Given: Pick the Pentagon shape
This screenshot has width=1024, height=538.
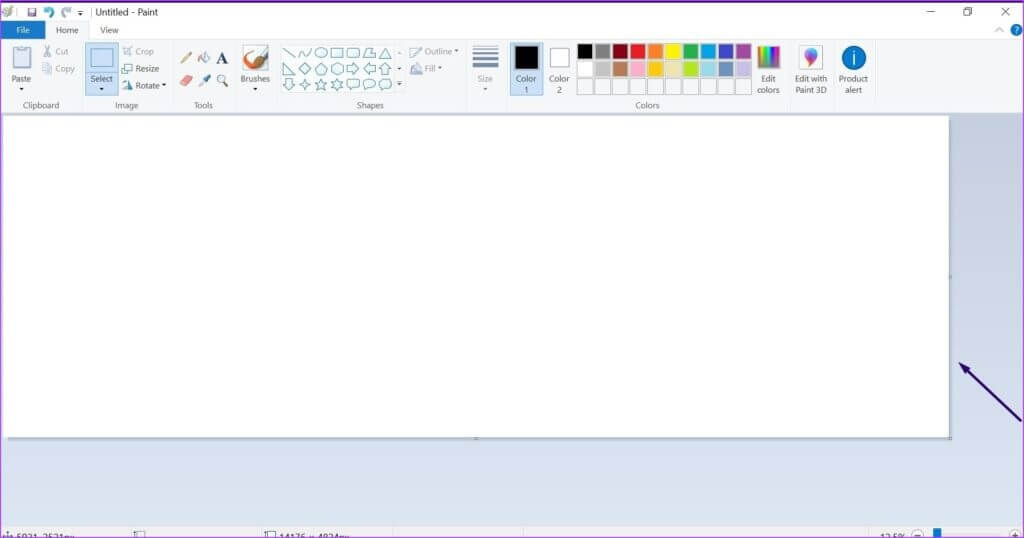Looking at the screenshot, I should tap(321, 69).
